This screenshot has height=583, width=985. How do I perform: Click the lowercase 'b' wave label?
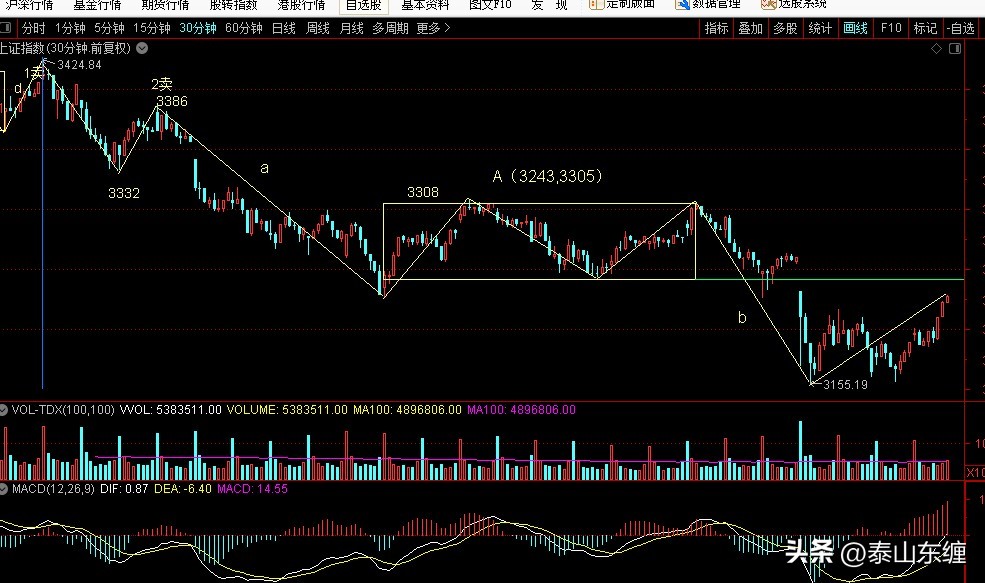742,317
